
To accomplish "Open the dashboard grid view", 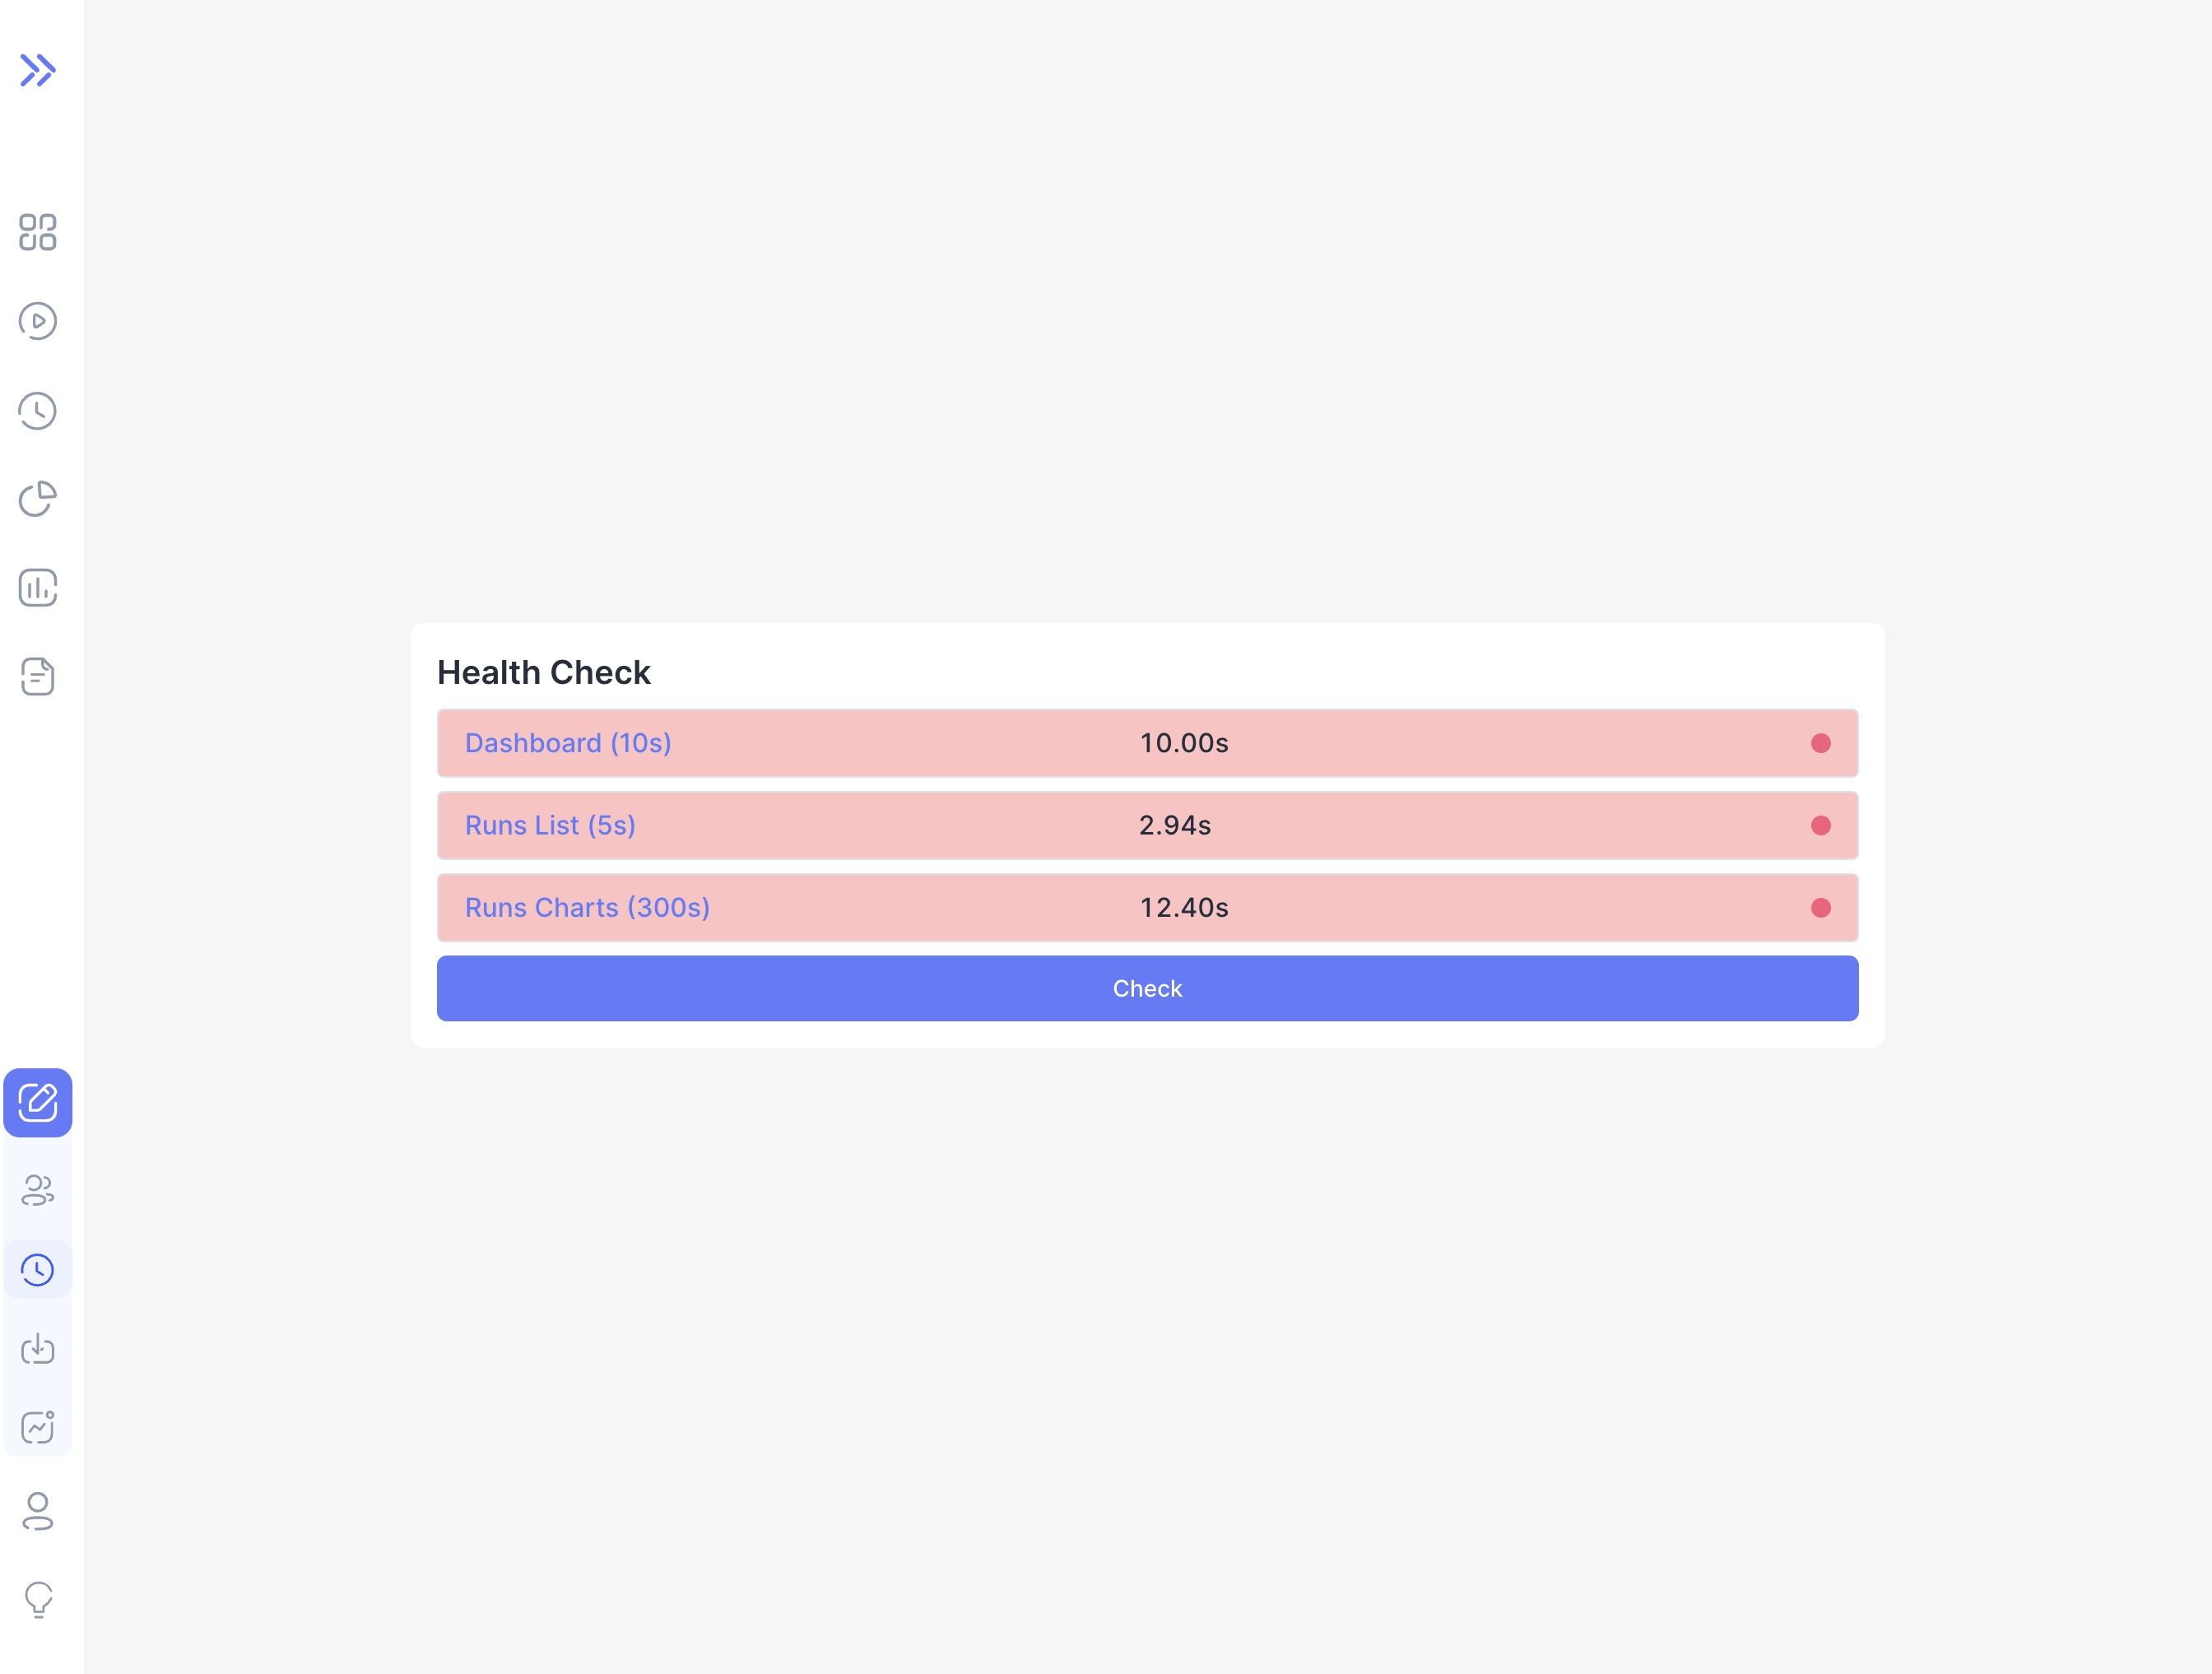I will coord(38,233).
